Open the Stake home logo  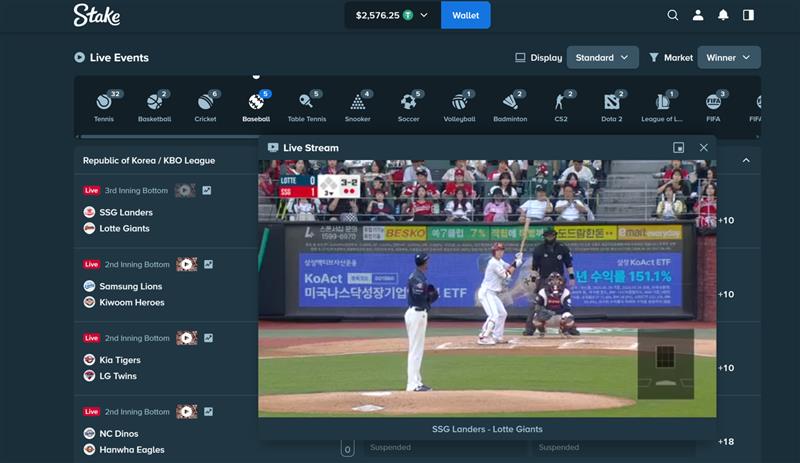[x=97, y=15]
